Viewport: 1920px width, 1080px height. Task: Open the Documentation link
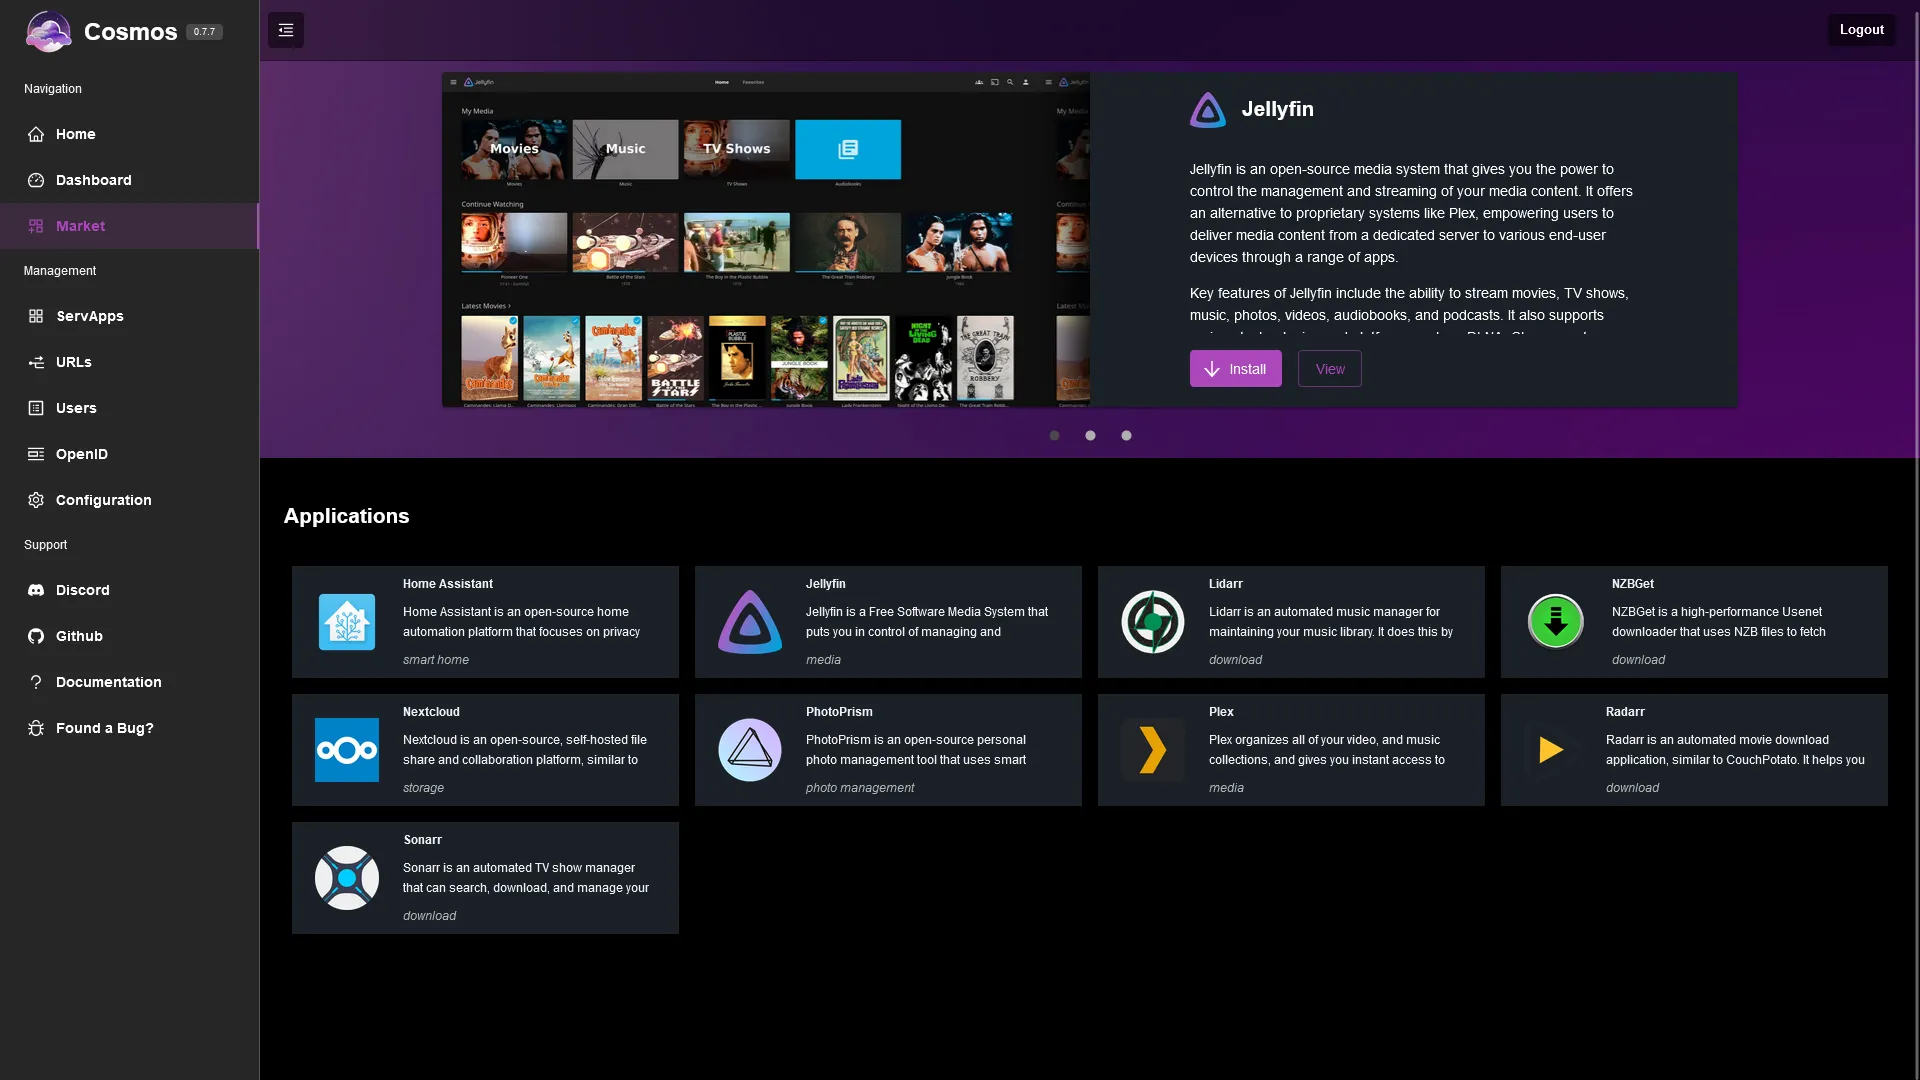coord(129,682)
